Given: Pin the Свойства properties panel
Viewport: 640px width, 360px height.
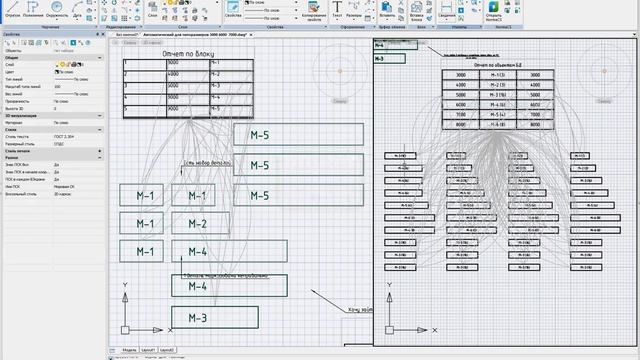Looking at the screenshot, I should [x=97, y=34].
